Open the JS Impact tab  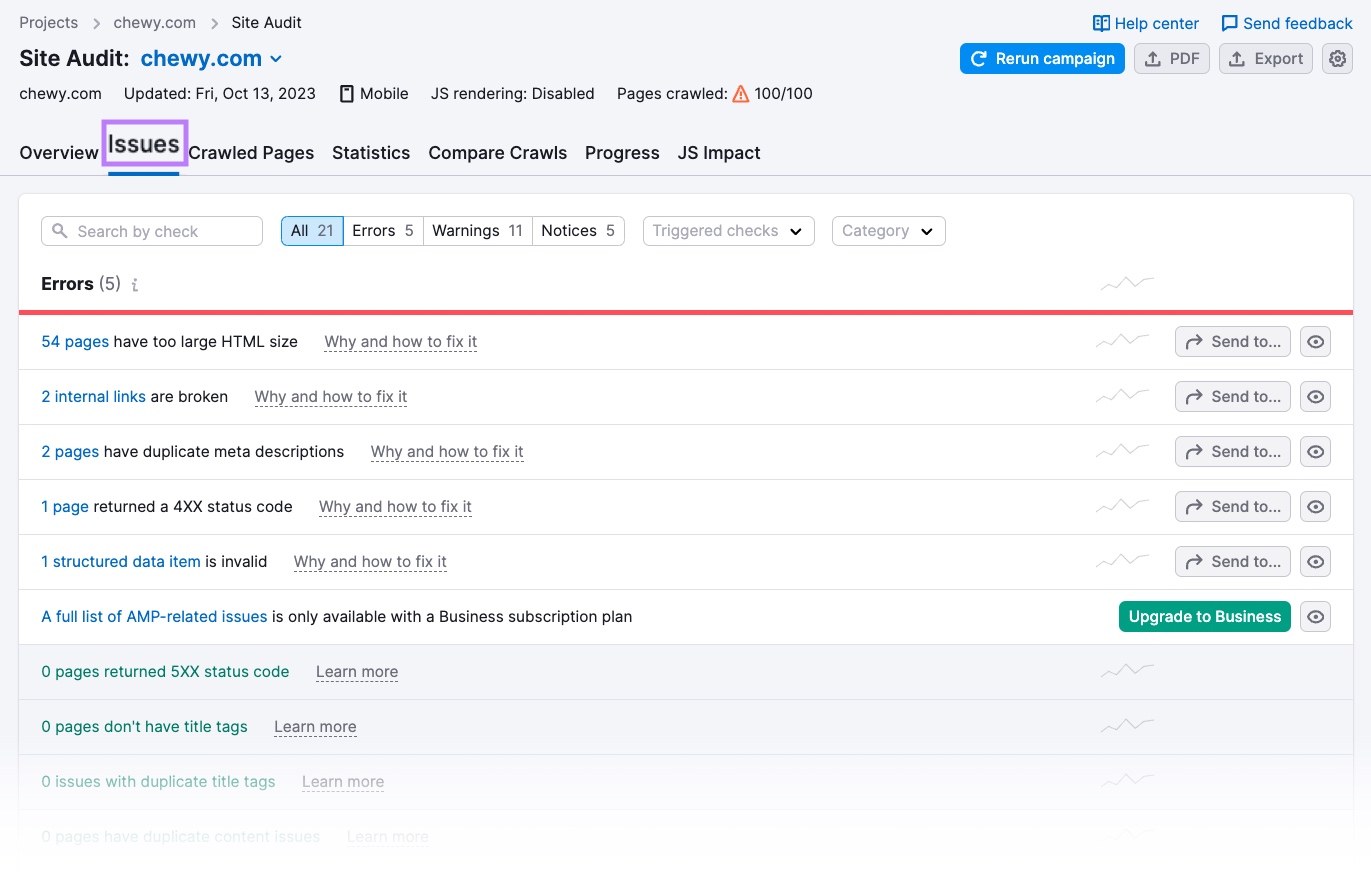click(719, 153)
